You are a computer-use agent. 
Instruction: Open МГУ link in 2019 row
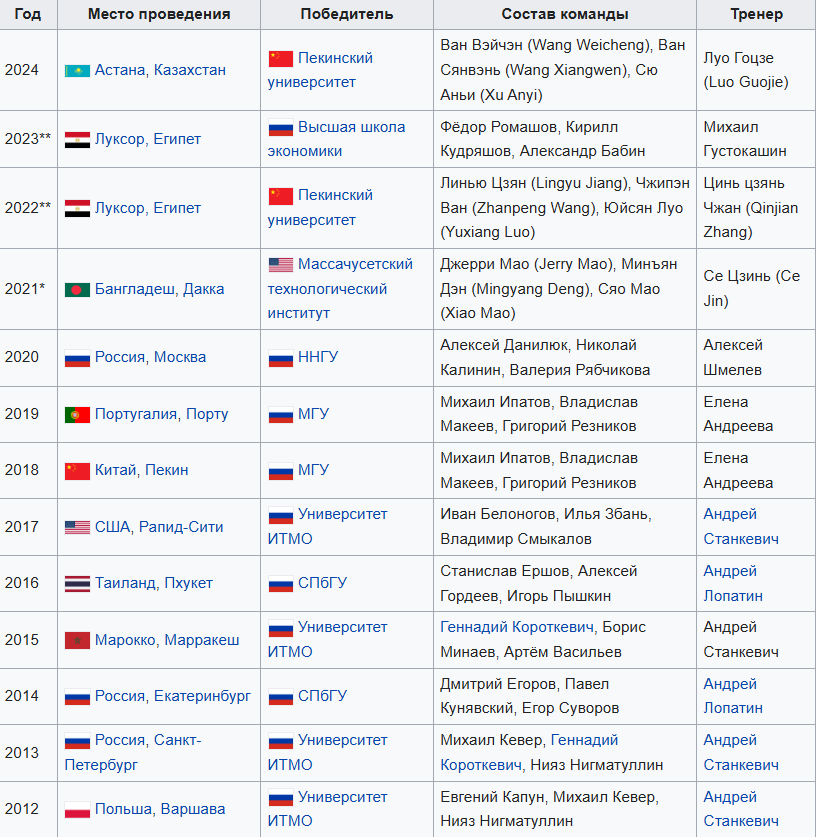pos(314,414)
